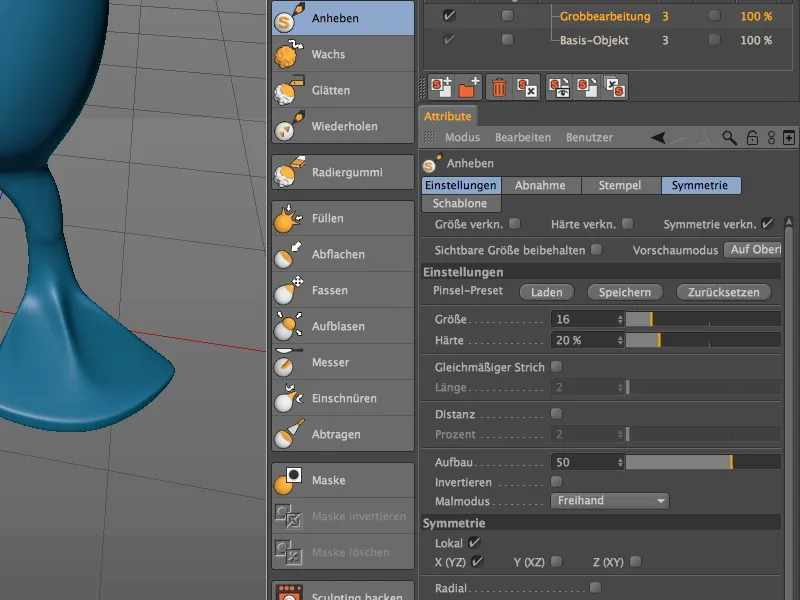Click the Laden preset button
800x600 pixels.
(546, 292)
